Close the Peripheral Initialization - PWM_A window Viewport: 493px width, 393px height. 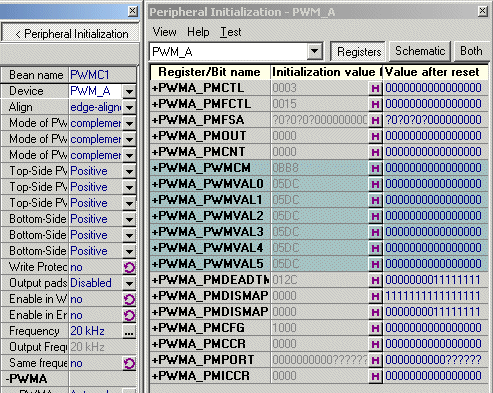pyautogui.click(x=483, y=11)
